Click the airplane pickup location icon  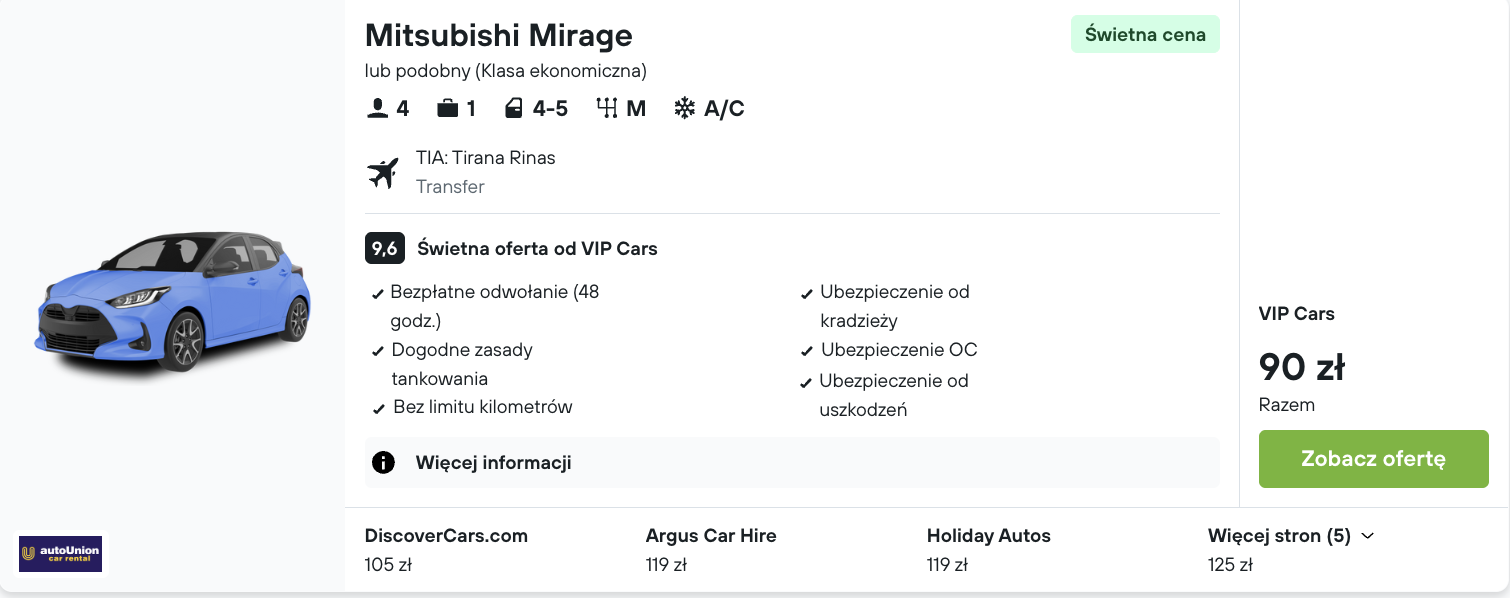pos(383,172)
